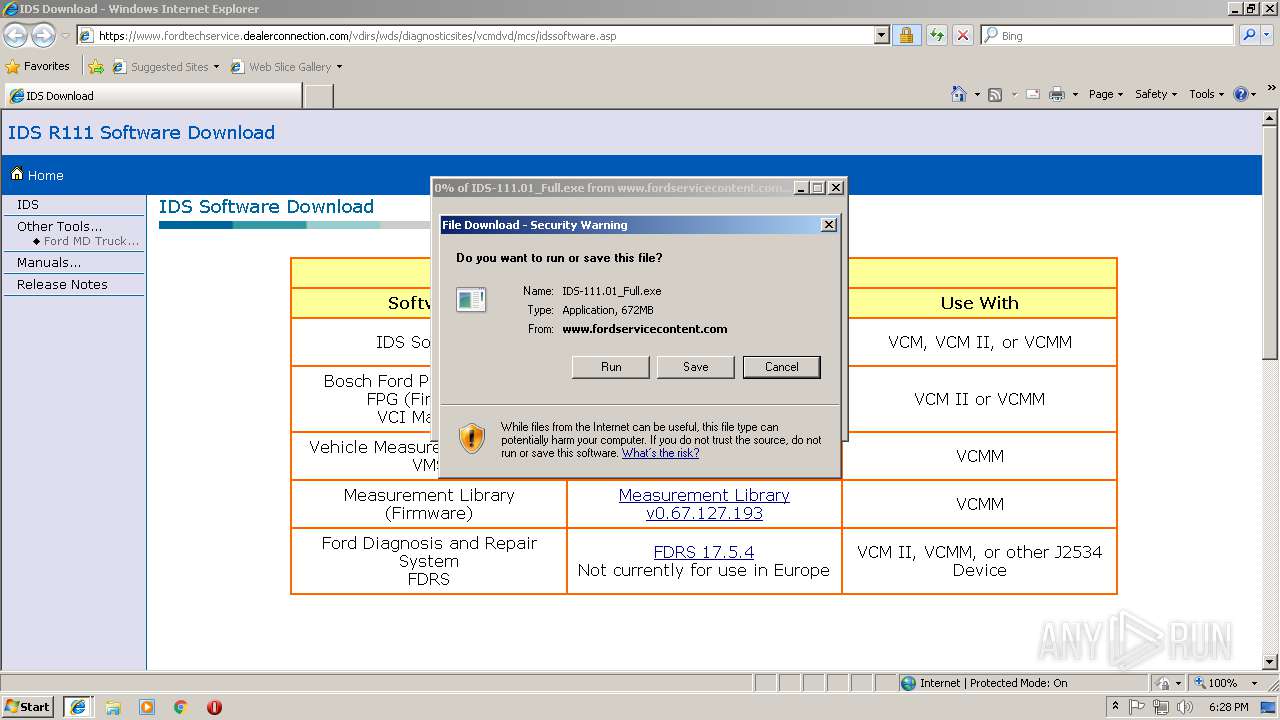Open Home button dropdown arrow
The image size is (1280, 720).
tap(977, 94)
